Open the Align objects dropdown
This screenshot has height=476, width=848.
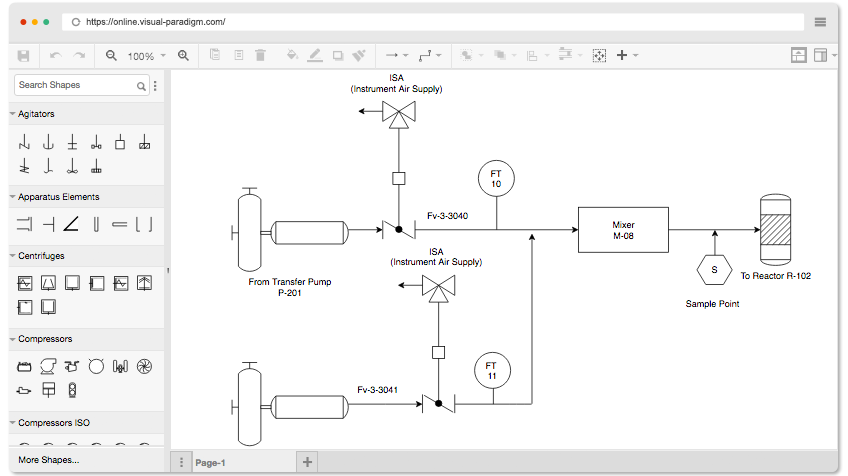[x=538, y=55]
